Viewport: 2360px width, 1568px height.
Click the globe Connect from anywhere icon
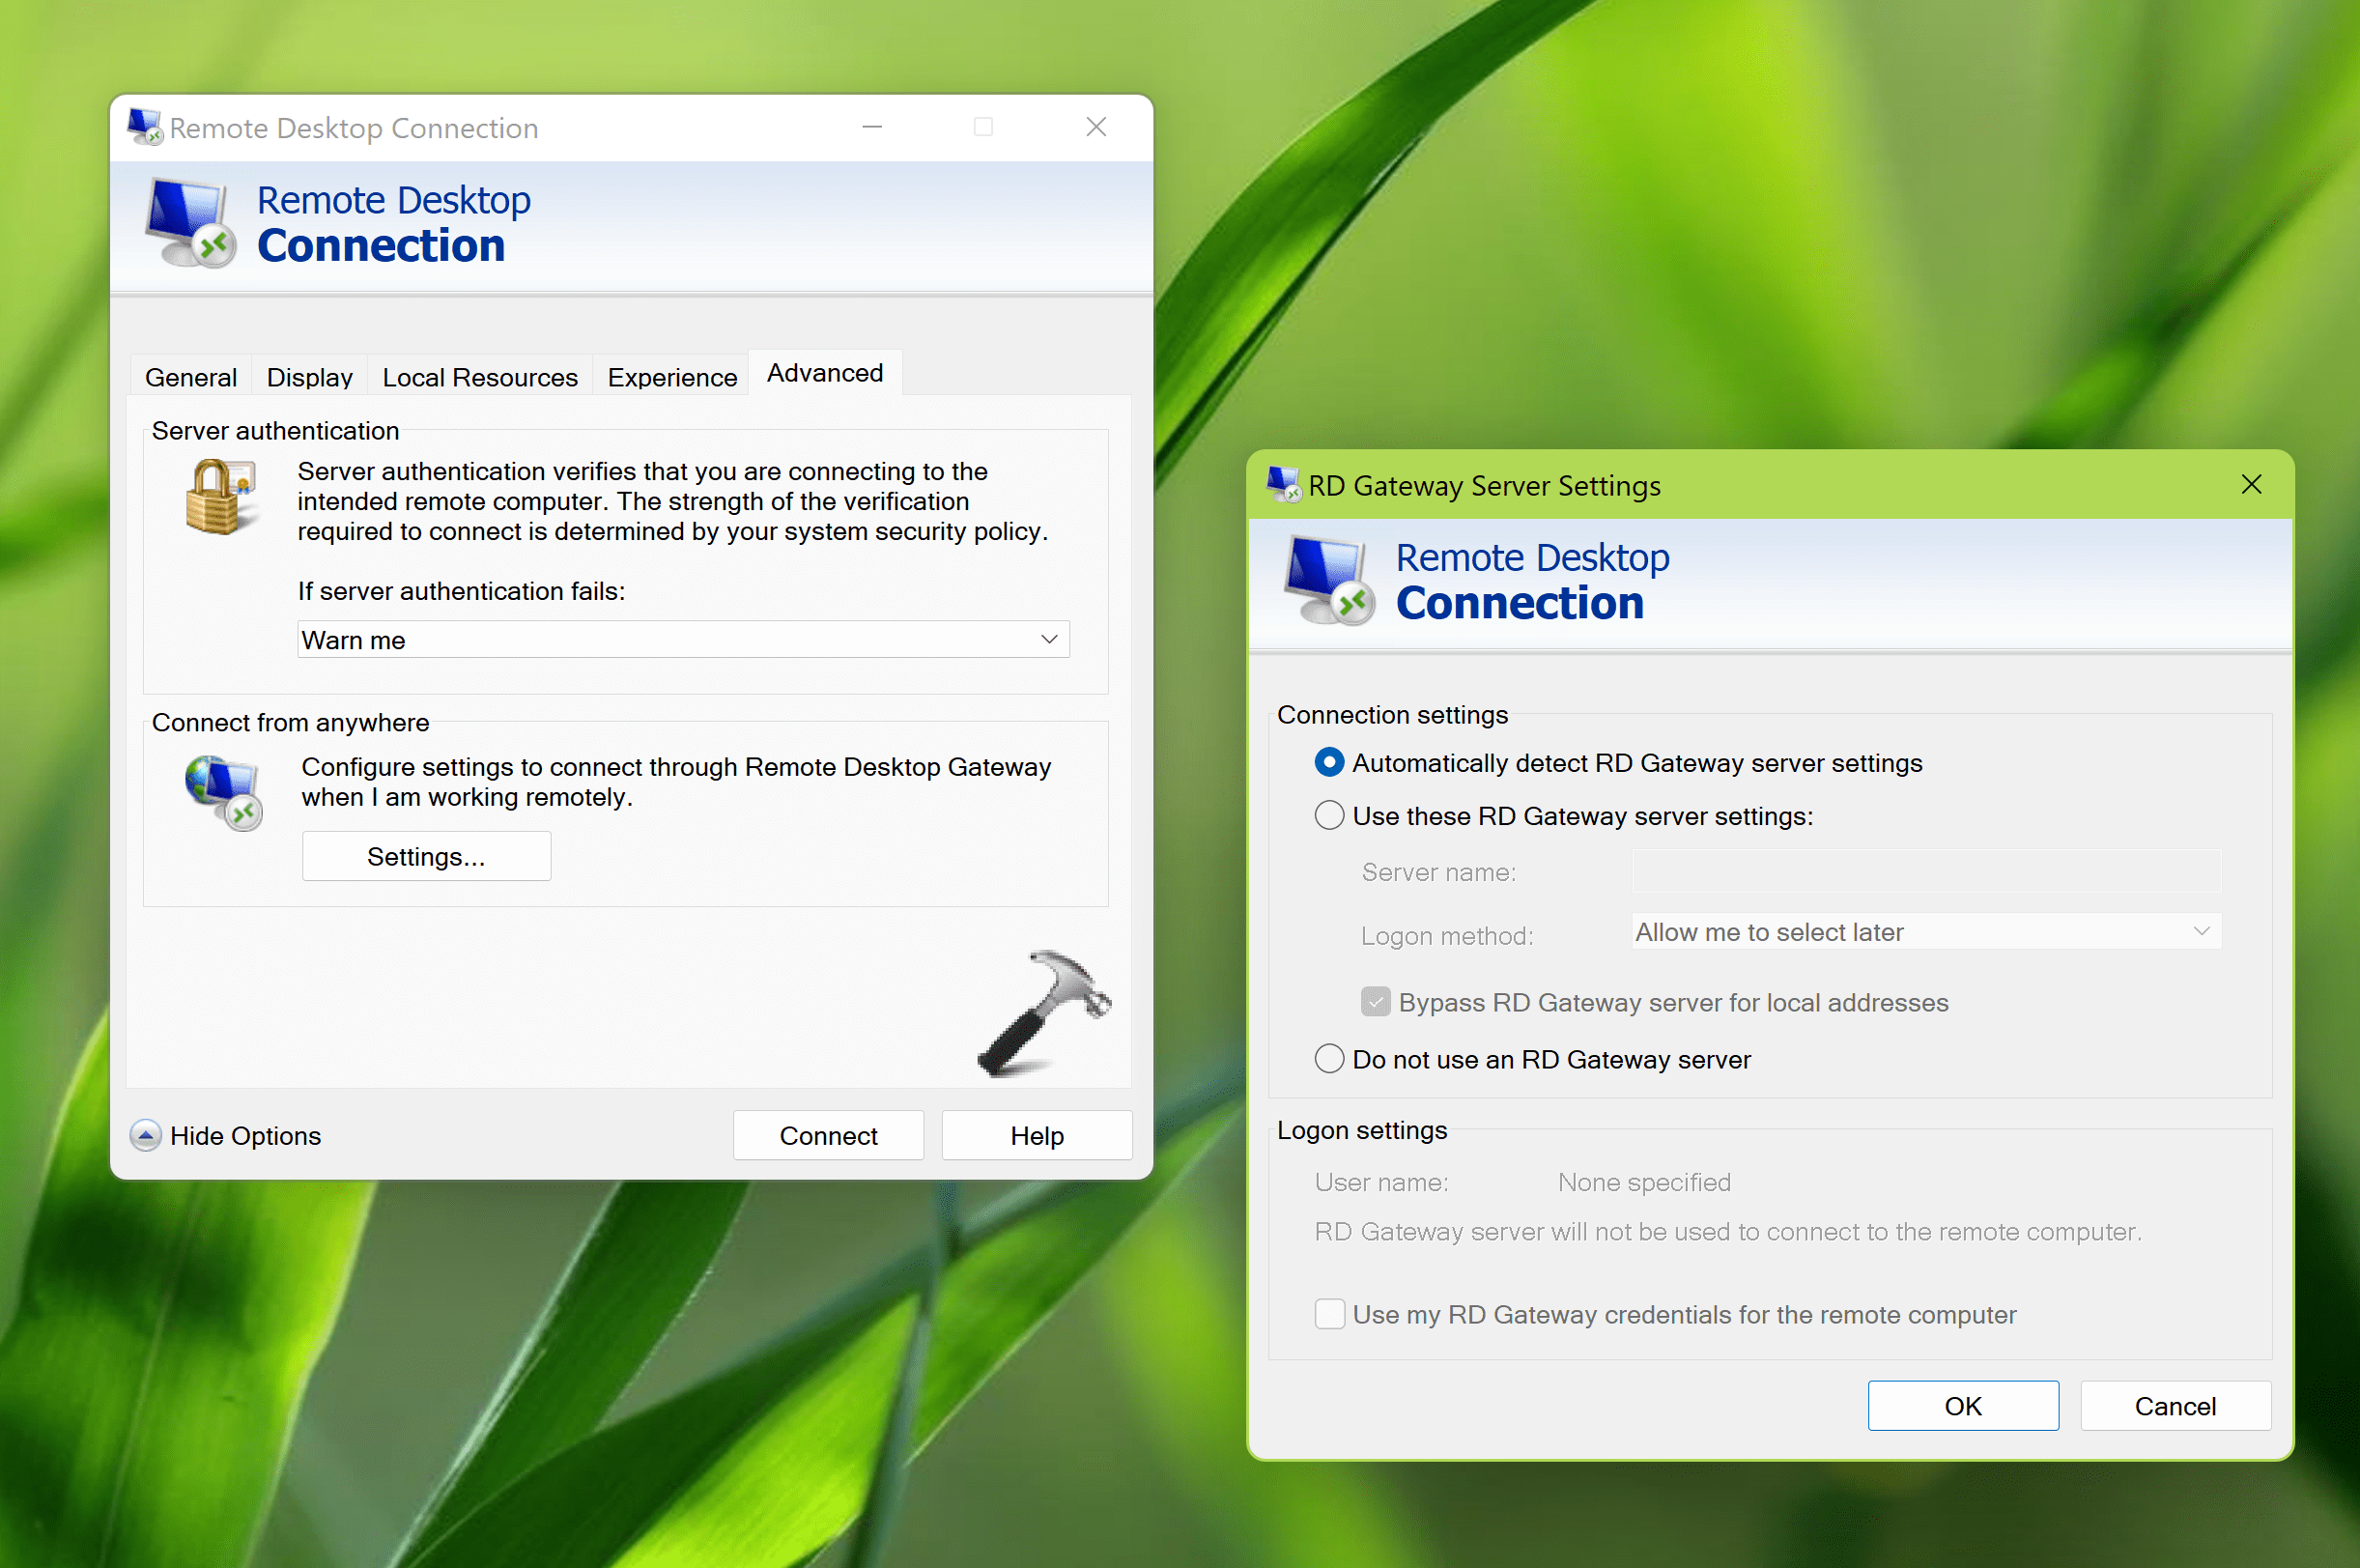pyautogui.click(x=222, y=792)
